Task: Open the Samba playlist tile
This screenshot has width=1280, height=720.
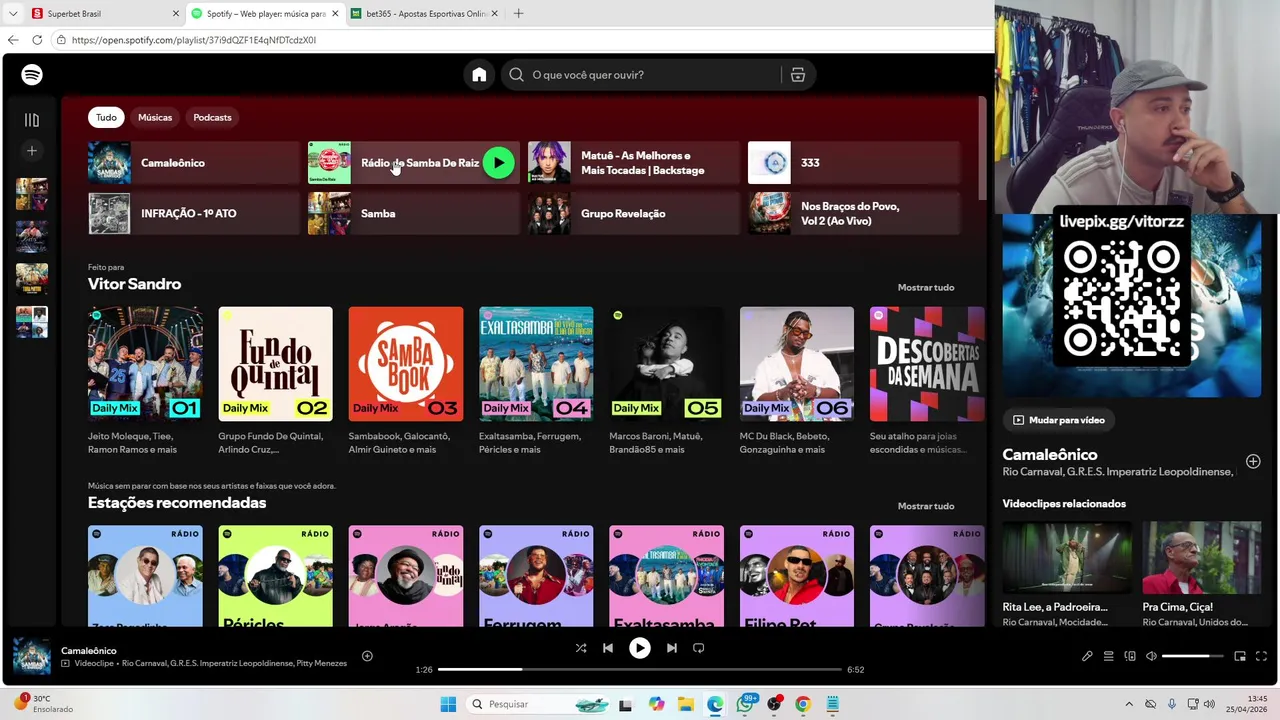Action: click(414, 213)
